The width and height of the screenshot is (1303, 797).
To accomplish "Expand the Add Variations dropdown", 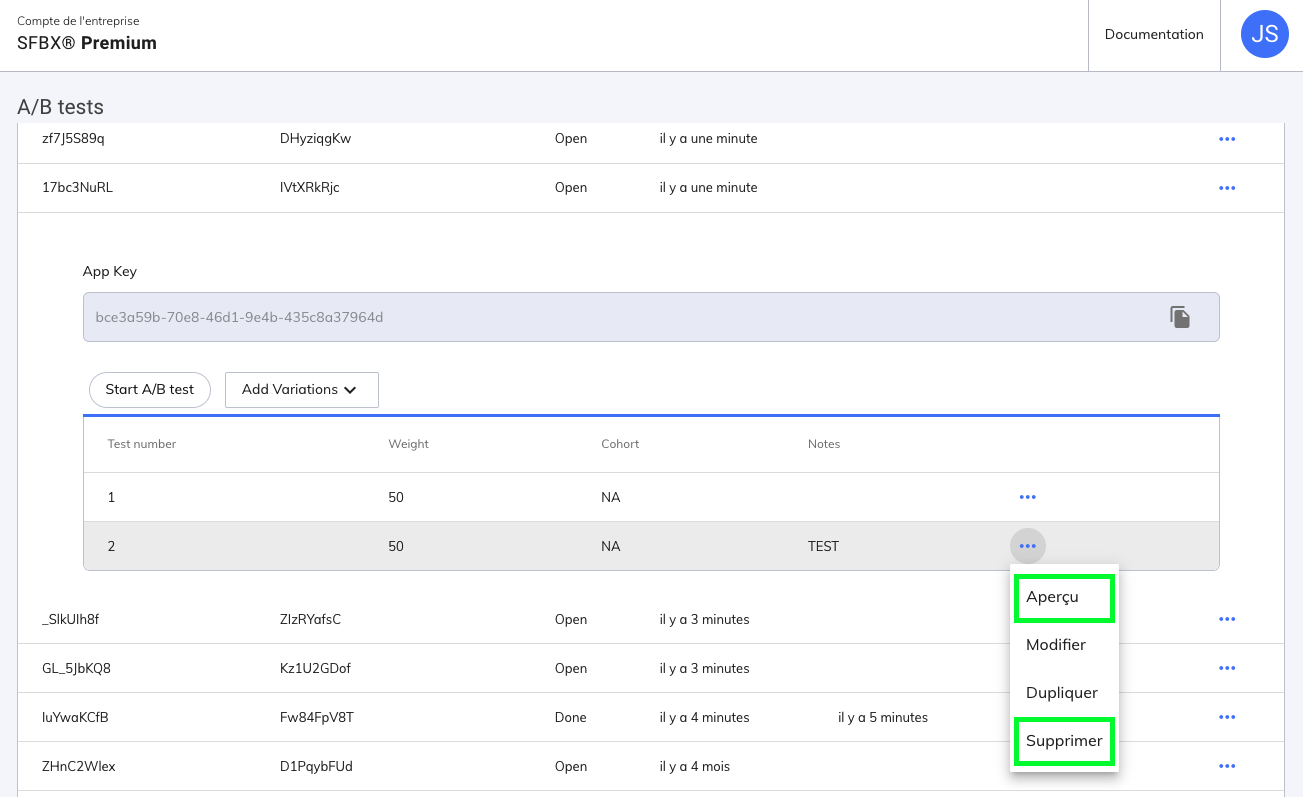I will click(x=301, y=390).
